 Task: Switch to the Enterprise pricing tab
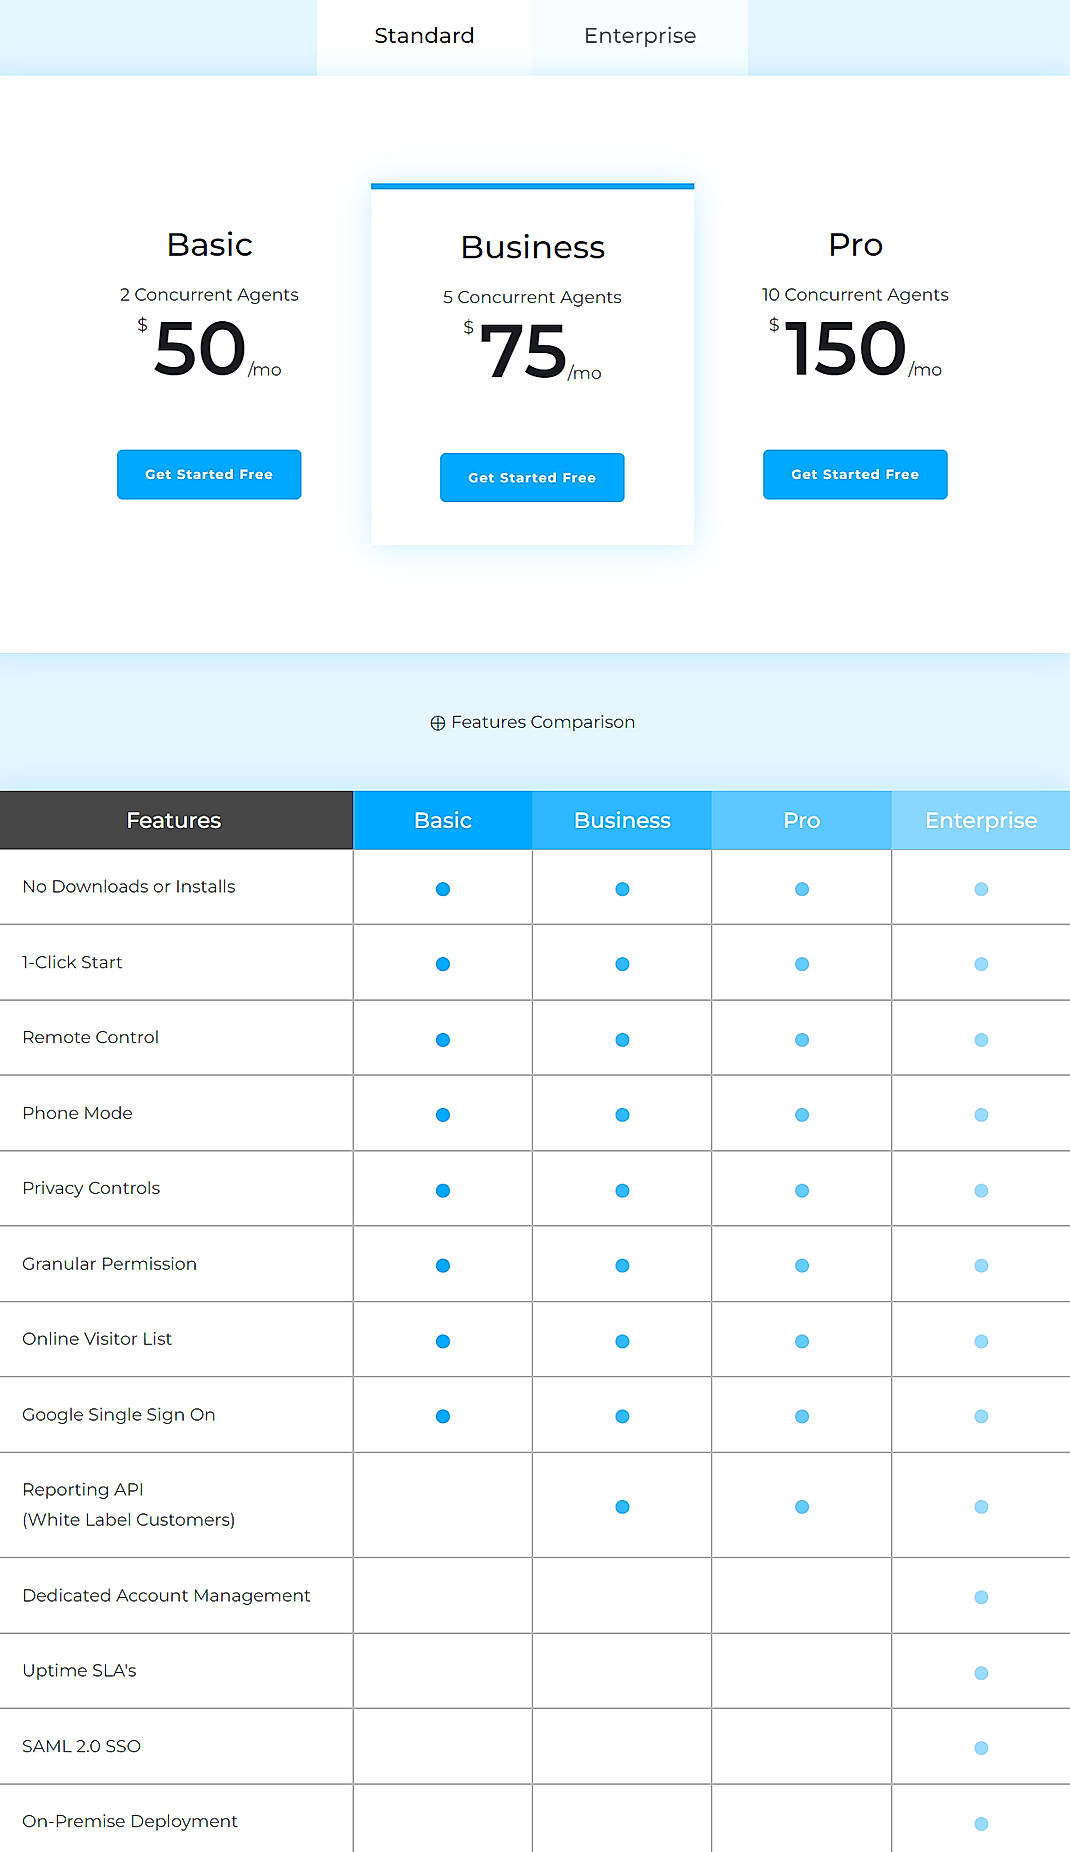click(x=640, y=37)
